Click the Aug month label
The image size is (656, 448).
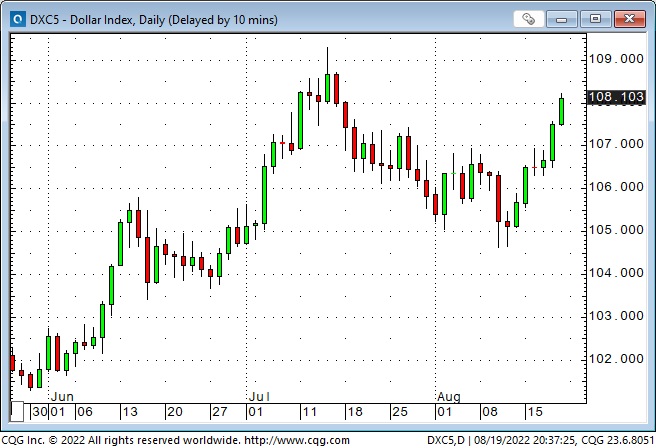[449, 397]
